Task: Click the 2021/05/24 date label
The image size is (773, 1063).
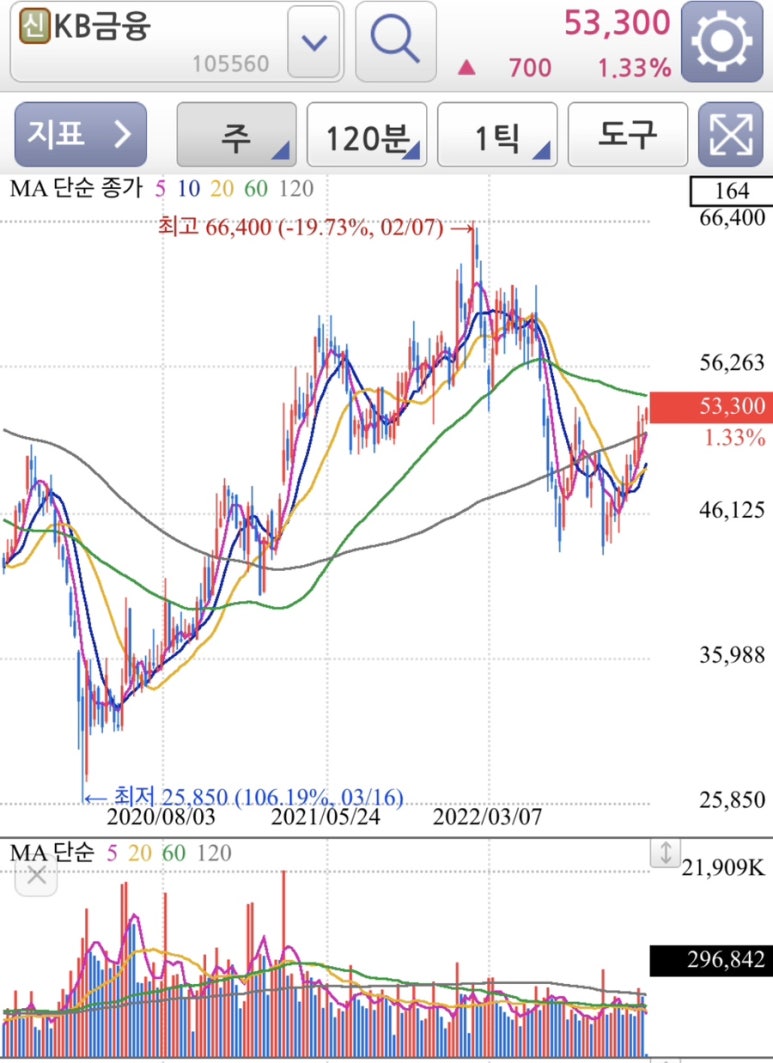Action: pyautogui.click(x=325, y=817)
